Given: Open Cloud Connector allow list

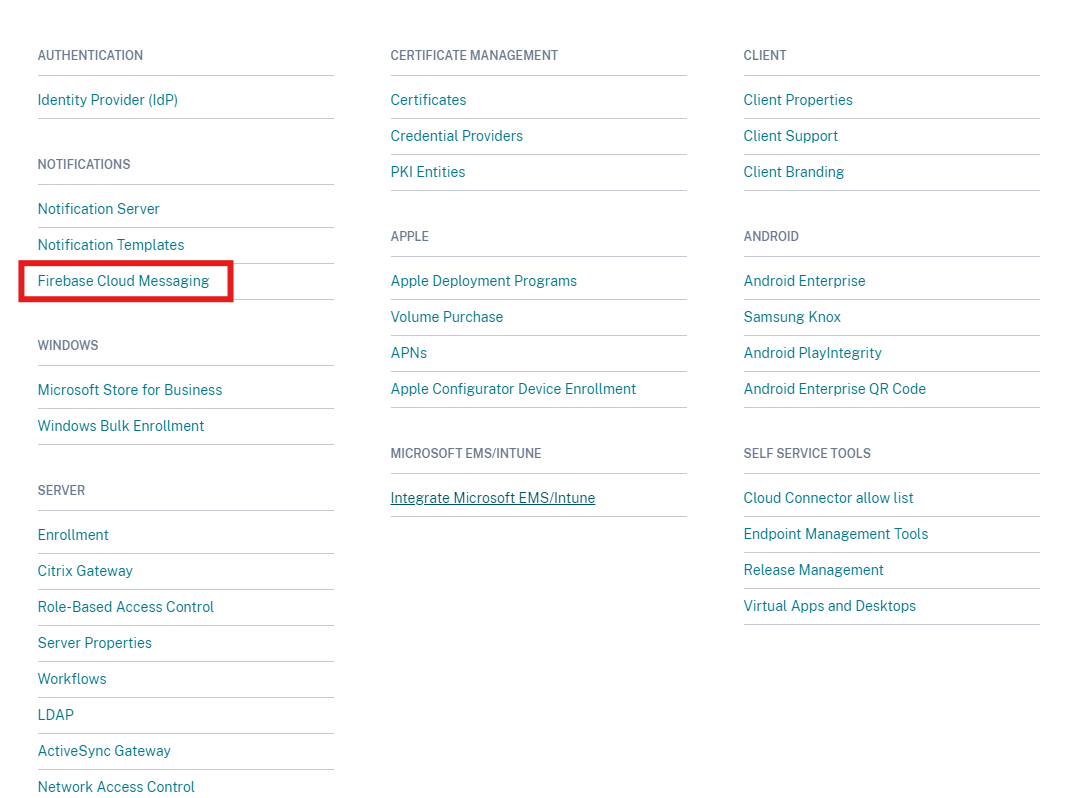Looking at the screenshot, I should [x=828, y=498].
